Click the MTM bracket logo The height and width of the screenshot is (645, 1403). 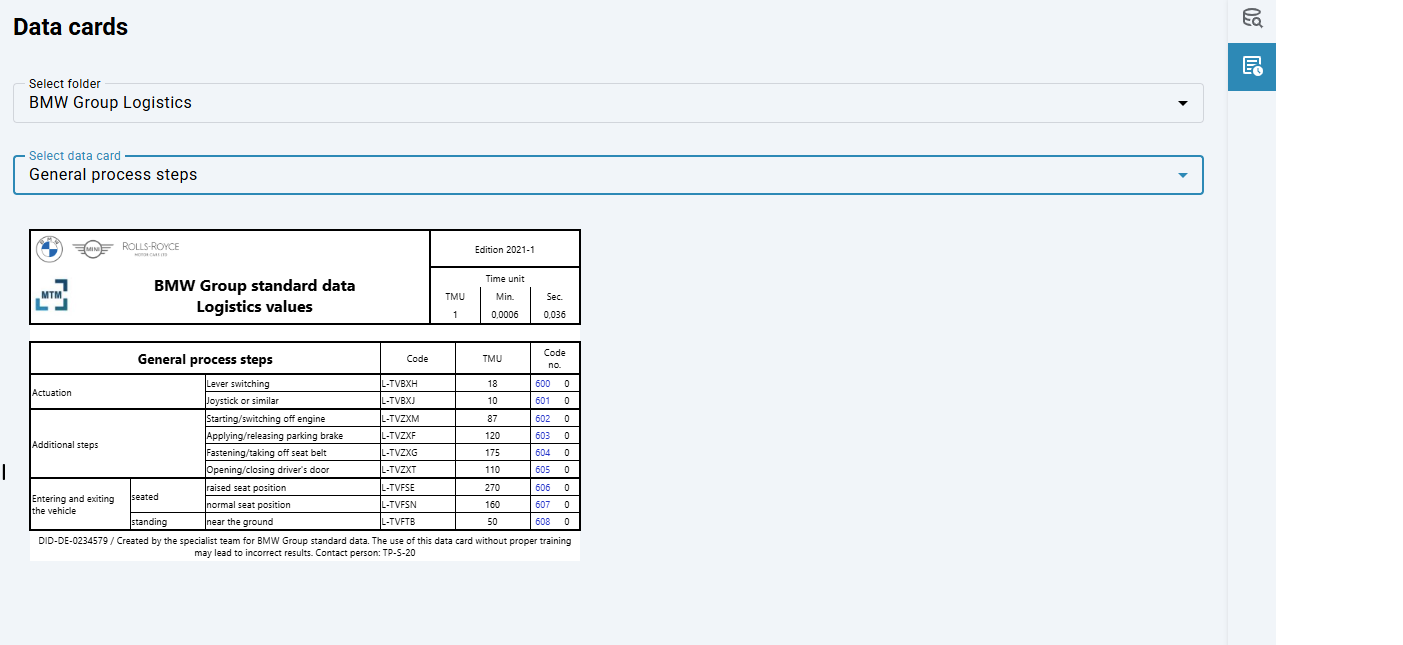click(52, 296)
